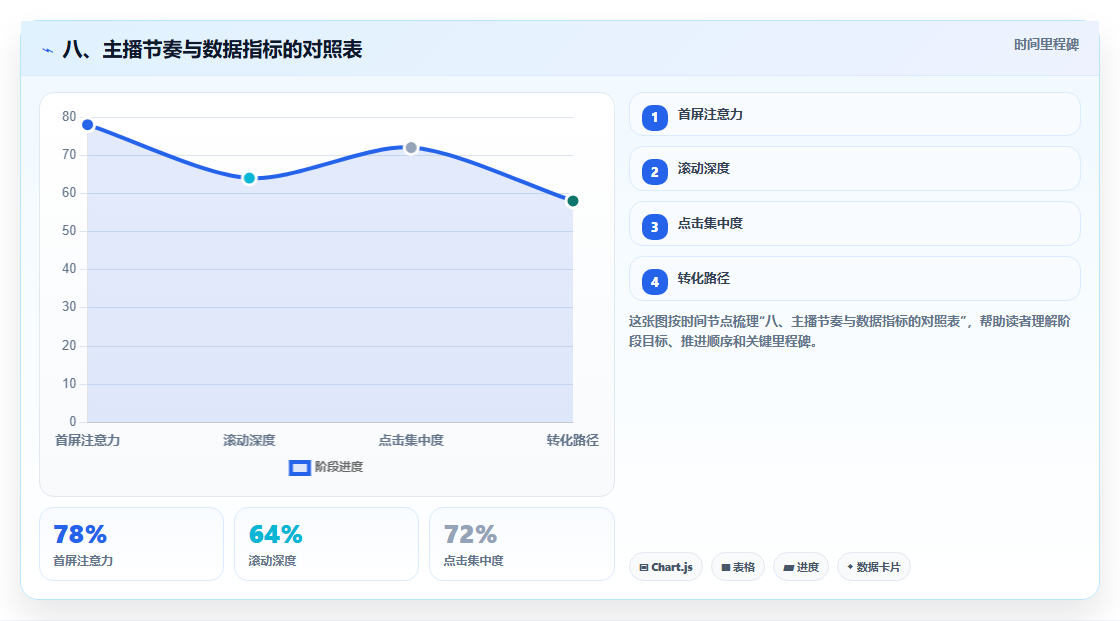Image resolution: width=1120 pixels, height=621 pixels.
Task: Click the 进度 tag chip
Action: tap(801, 567)
